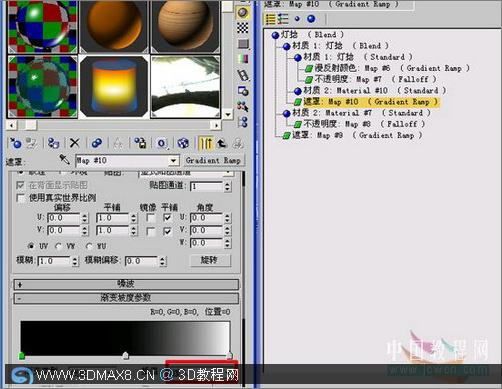Uncheck the V 平铺 tile checkbox

[x=168, y=231]
